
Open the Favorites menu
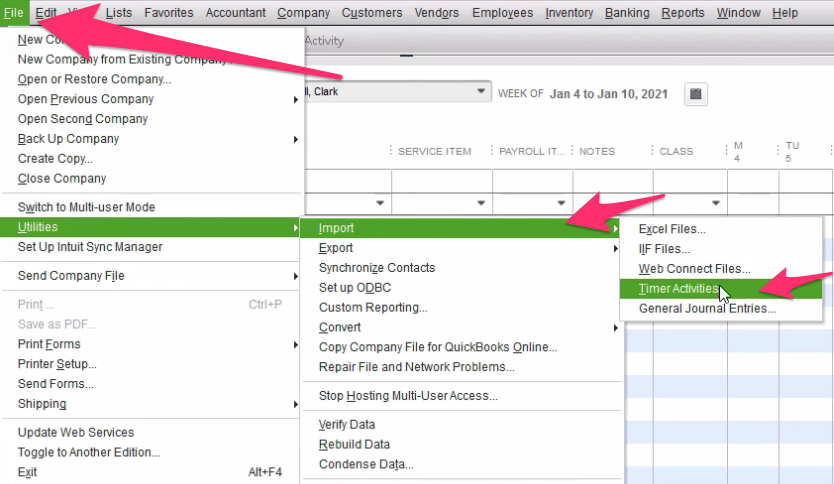(169, 13)
